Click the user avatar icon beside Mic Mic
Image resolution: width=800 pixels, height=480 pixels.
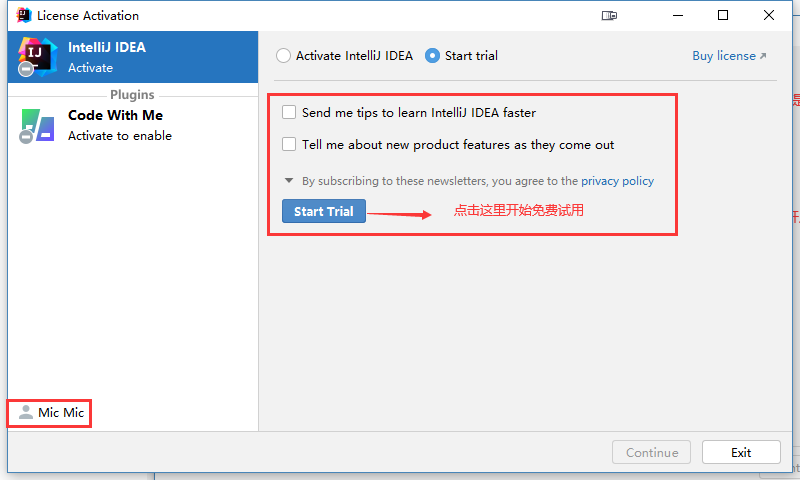pos(26,412)
